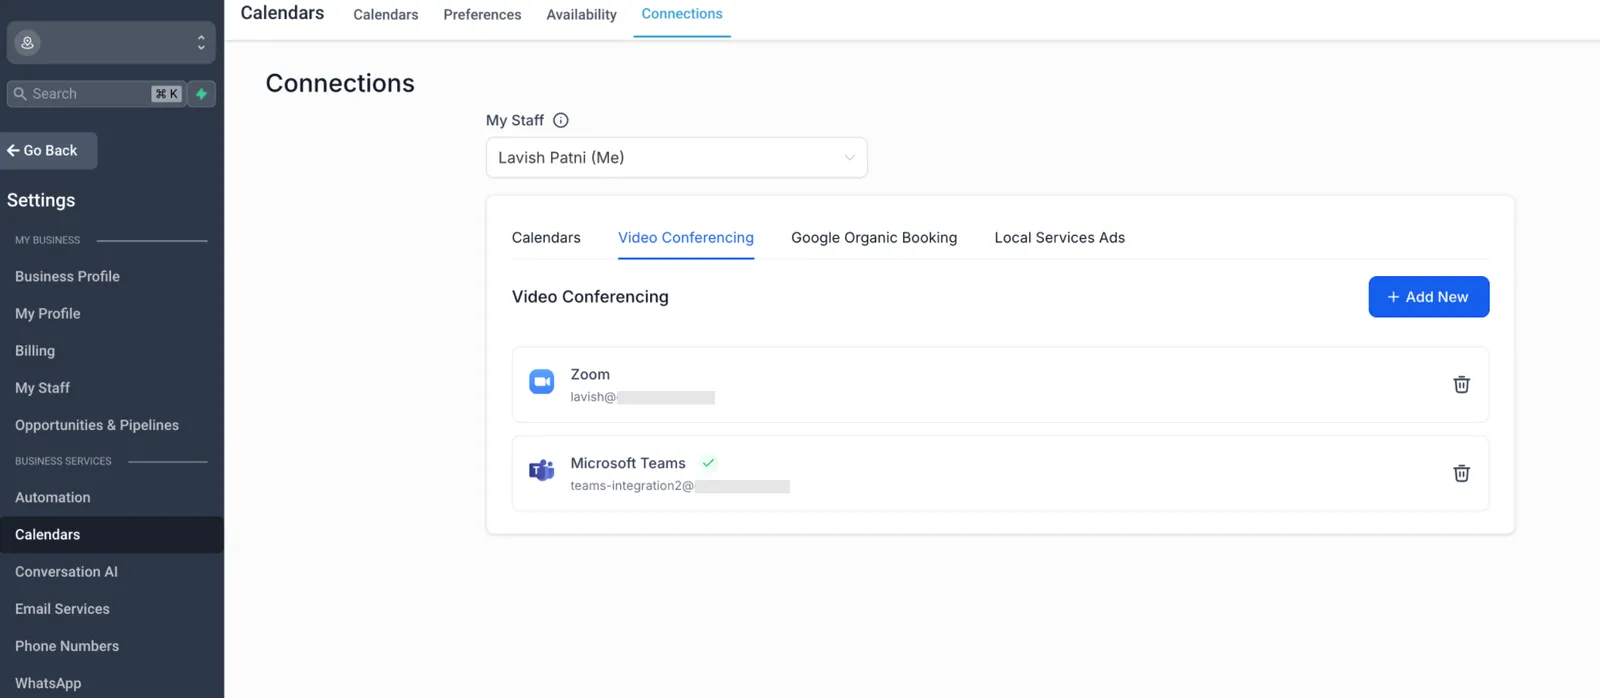
Task: Open Conversation AI in sidebar
Action: click(66, 572)
